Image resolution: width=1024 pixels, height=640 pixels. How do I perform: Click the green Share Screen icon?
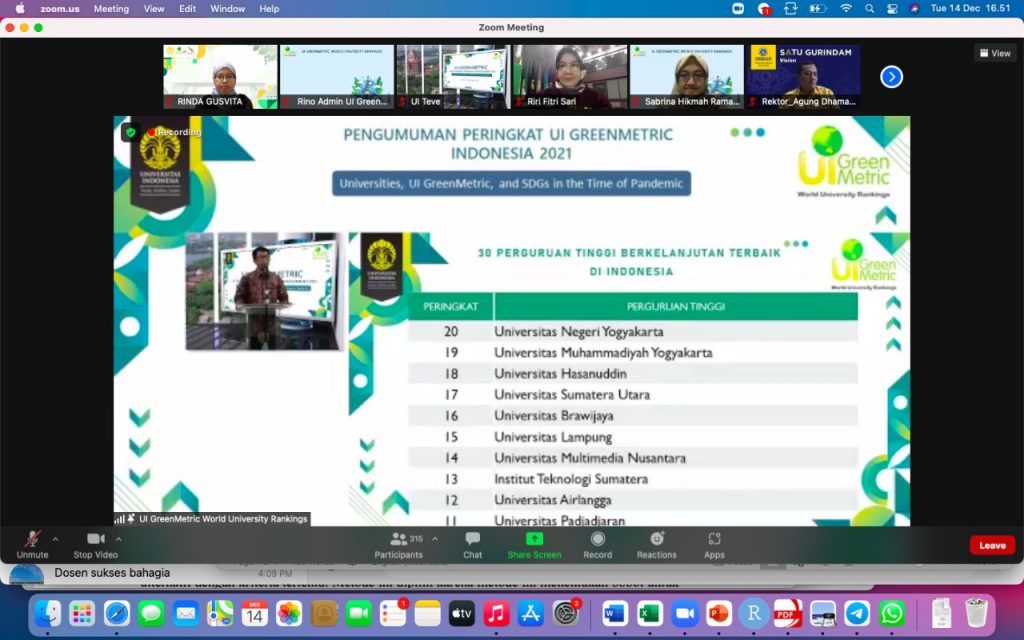[x=534, y=538]
